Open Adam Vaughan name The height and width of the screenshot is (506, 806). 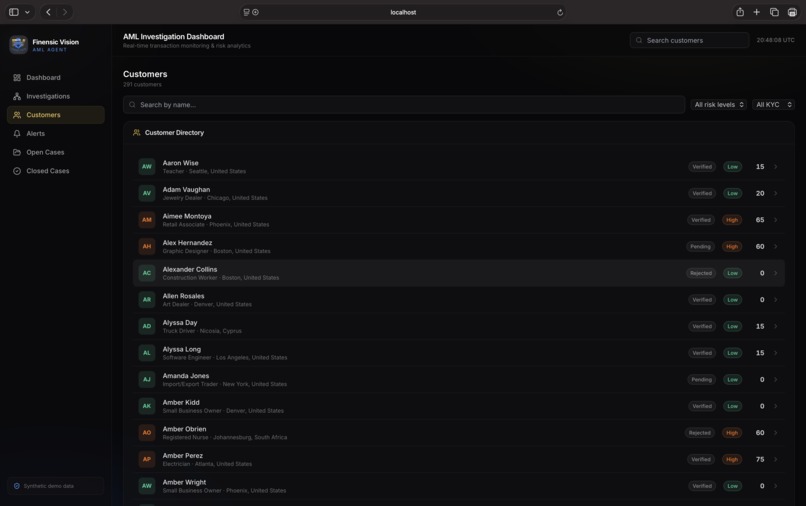tap(186, 189)
